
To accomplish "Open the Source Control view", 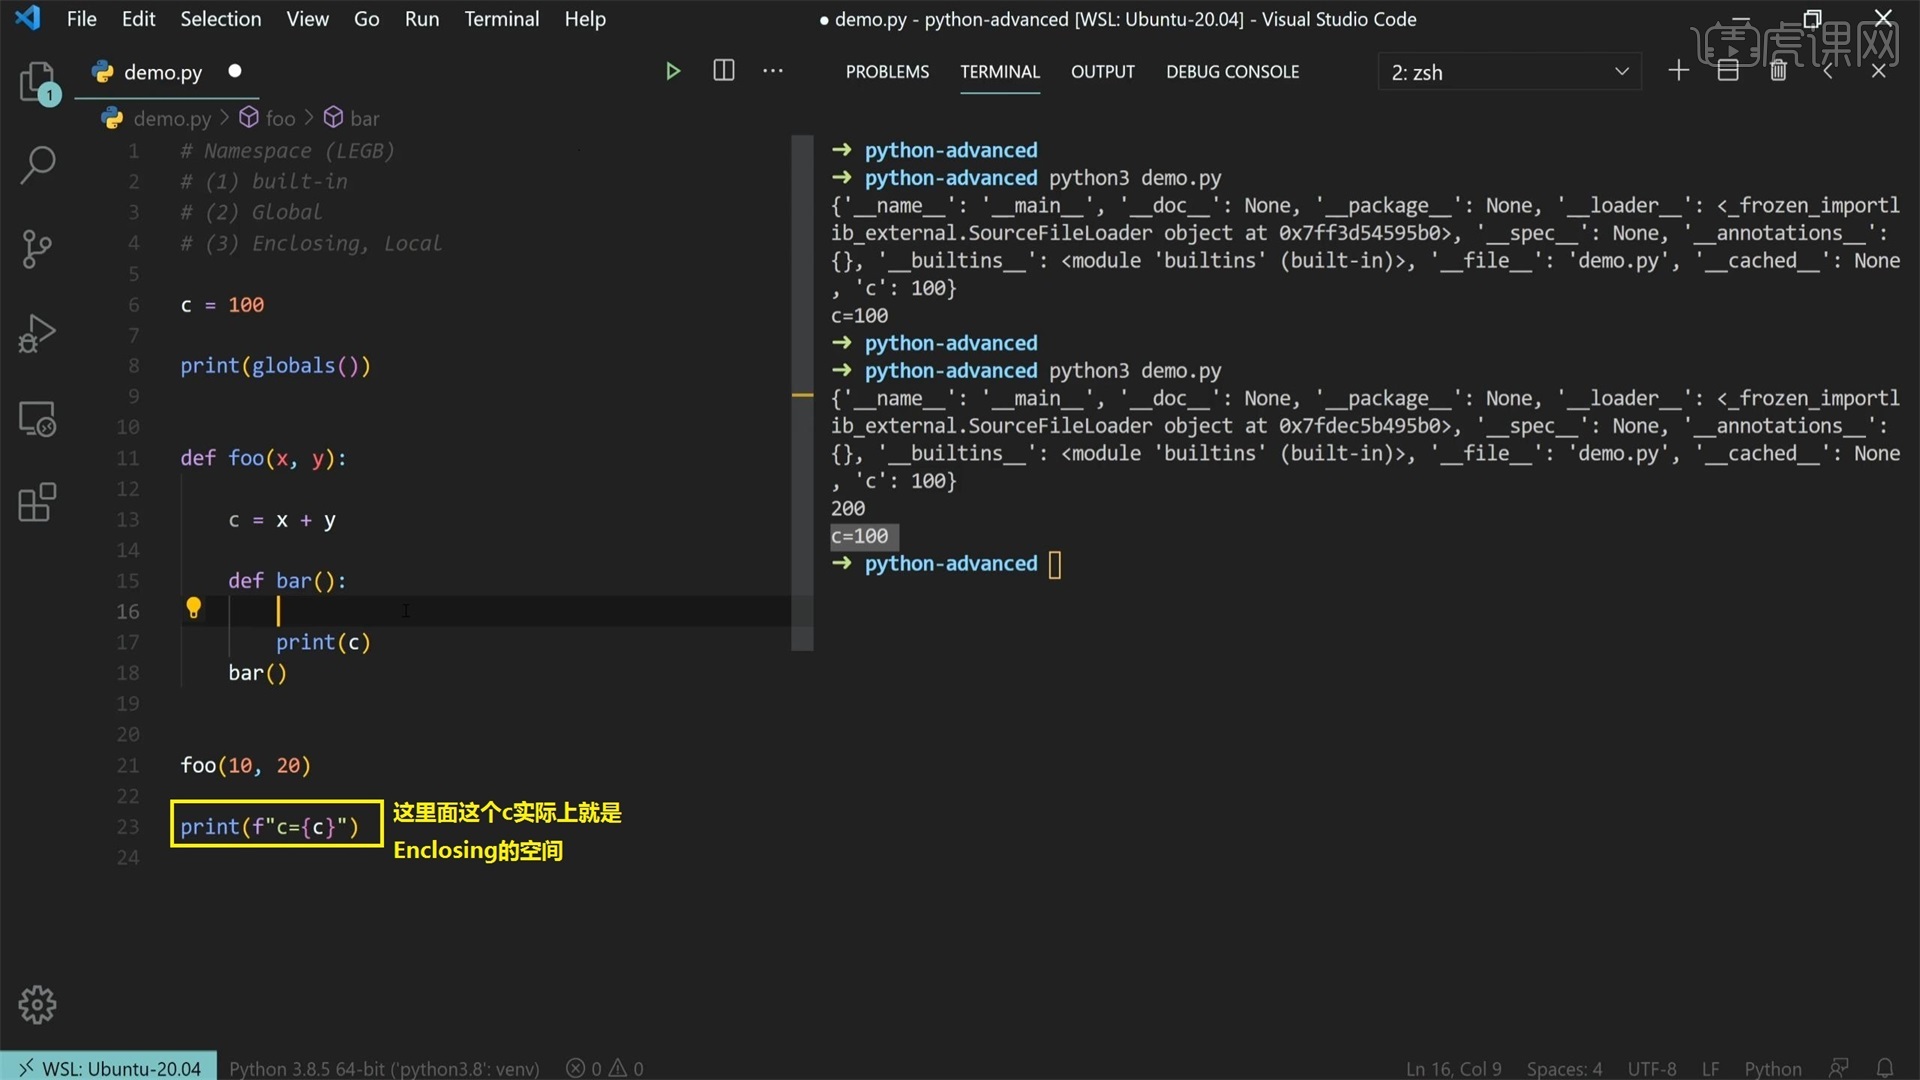I will (37, 249).
